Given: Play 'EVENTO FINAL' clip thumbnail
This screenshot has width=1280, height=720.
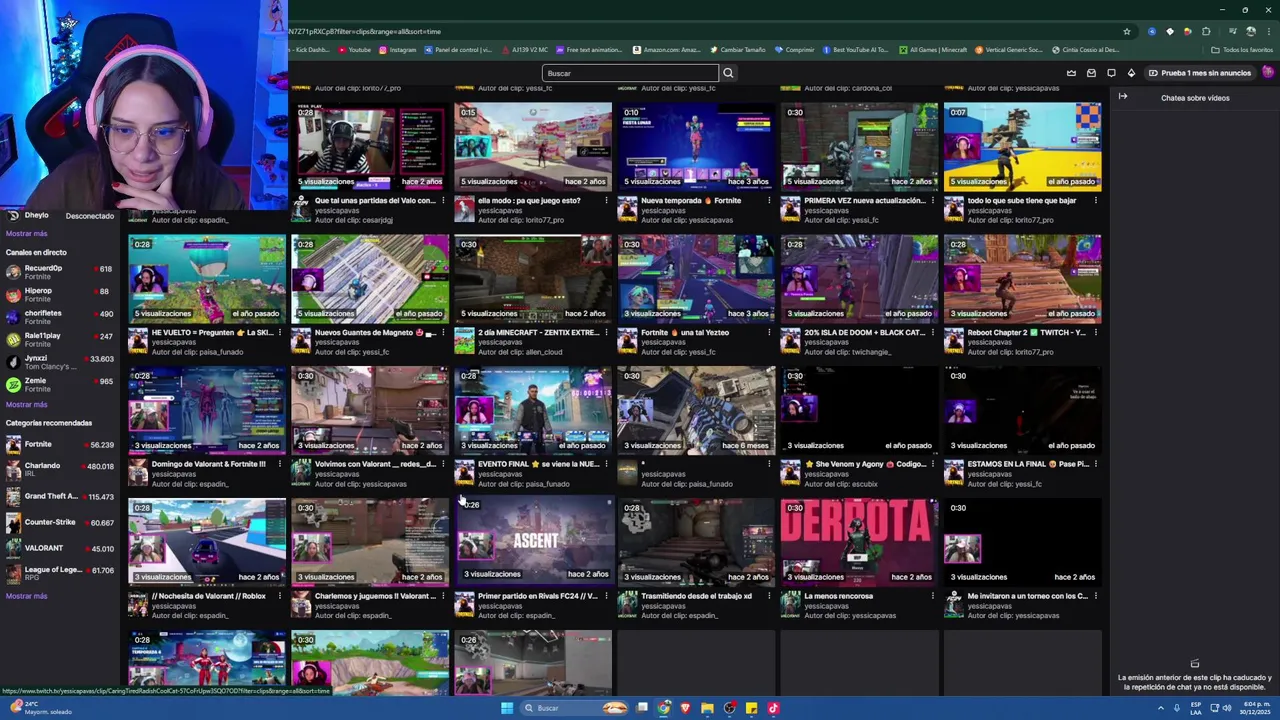Looking at the screenshot, I should (x=533, y=410).
